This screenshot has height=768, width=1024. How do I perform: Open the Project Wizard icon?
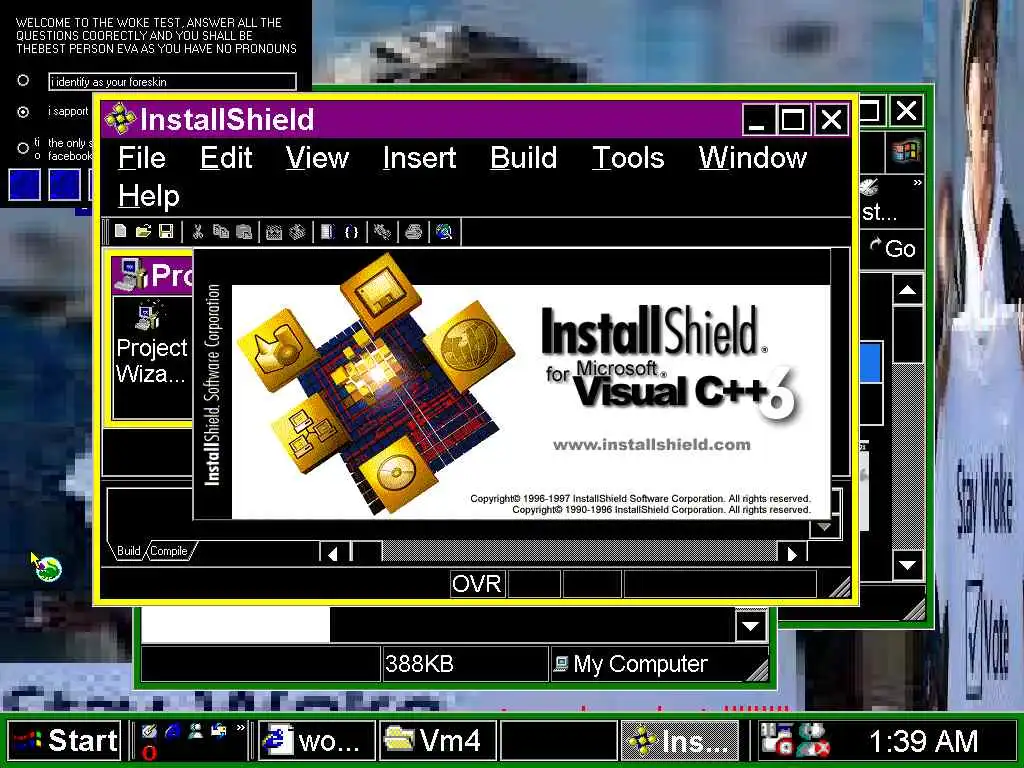coord(152,344)
